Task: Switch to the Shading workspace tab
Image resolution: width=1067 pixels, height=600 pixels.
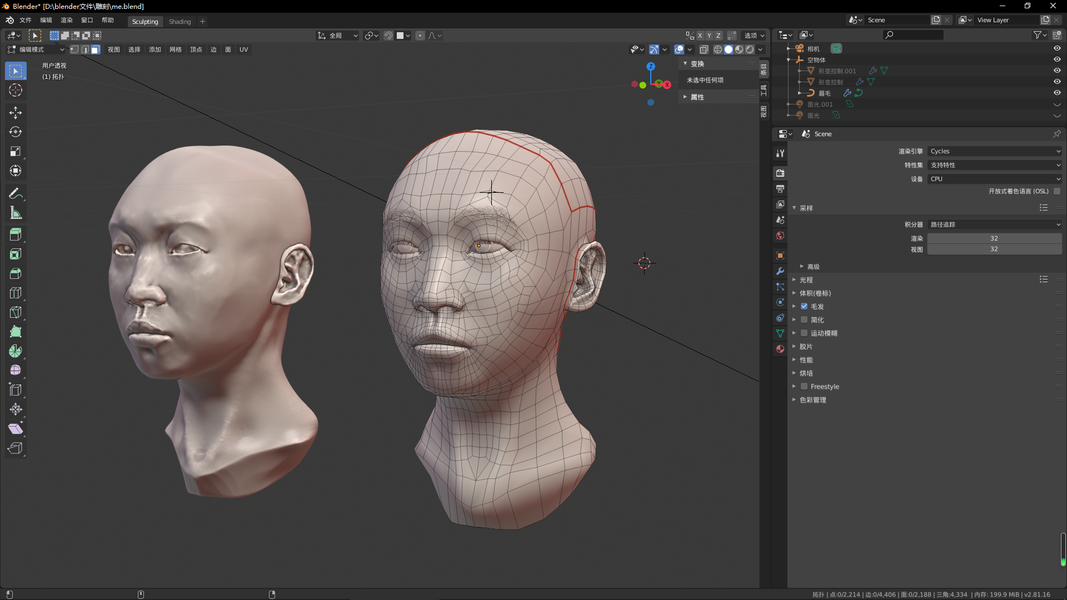Action: click(x=180, y=21)
